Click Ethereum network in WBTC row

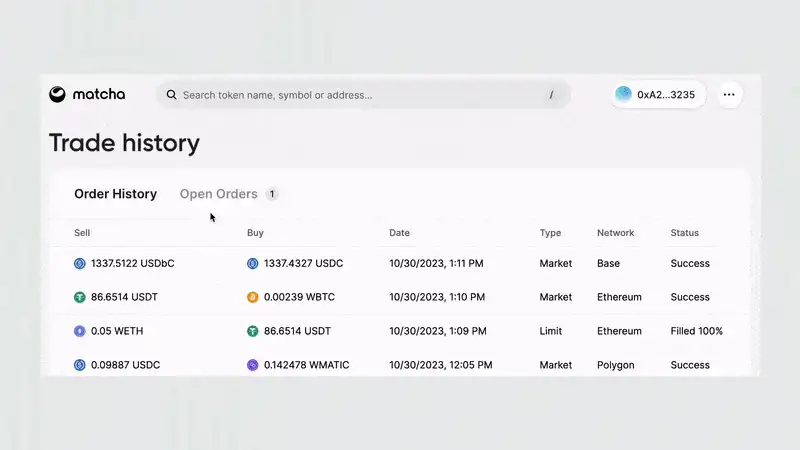[619, 297]
